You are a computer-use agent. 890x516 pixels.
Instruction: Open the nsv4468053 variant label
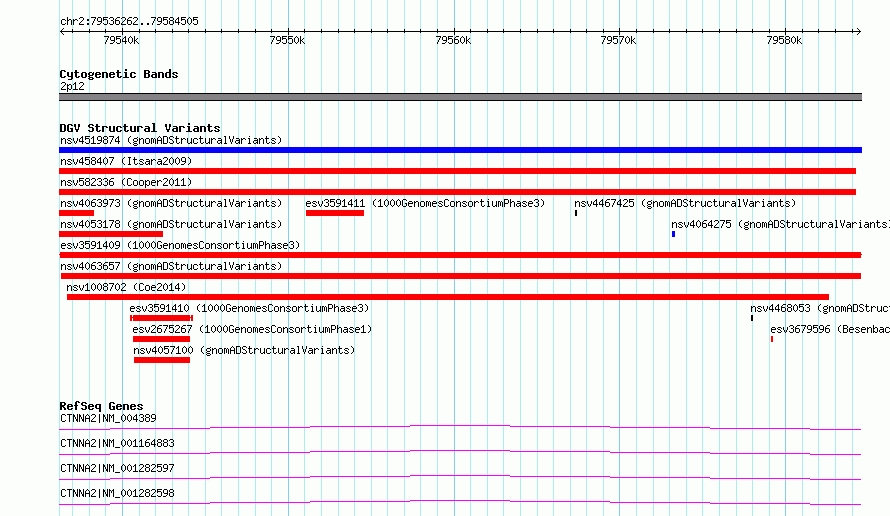[820, 308]
